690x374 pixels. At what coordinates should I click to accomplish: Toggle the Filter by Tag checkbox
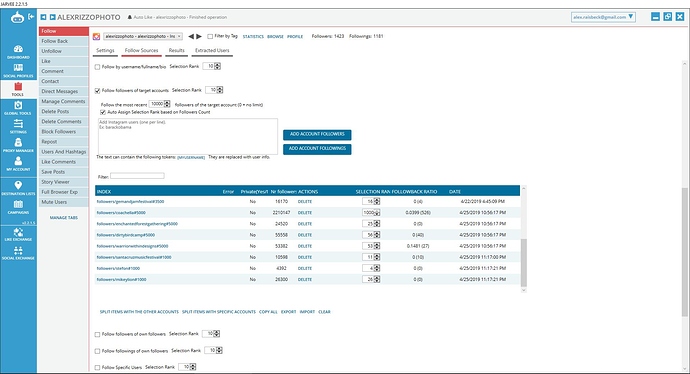210,37
